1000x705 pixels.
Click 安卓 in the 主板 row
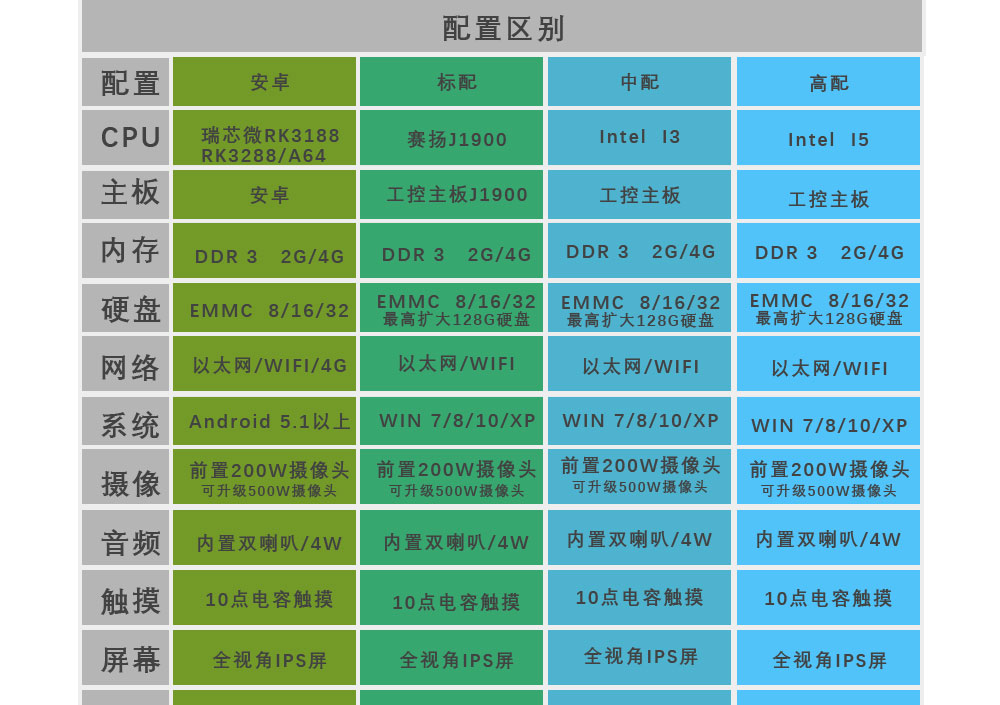tap(265, 195)
